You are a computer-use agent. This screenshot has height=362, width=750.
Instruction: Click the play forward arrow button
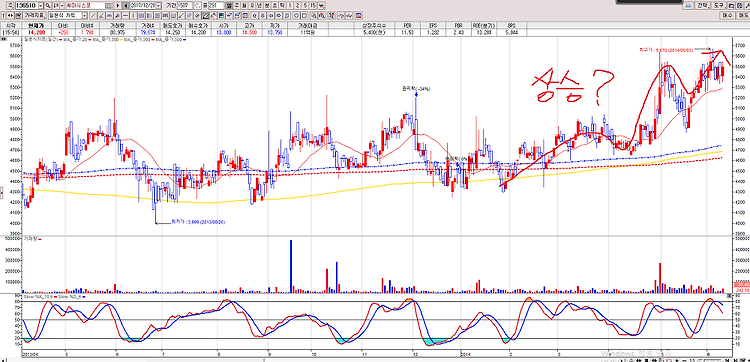[117, 5]
